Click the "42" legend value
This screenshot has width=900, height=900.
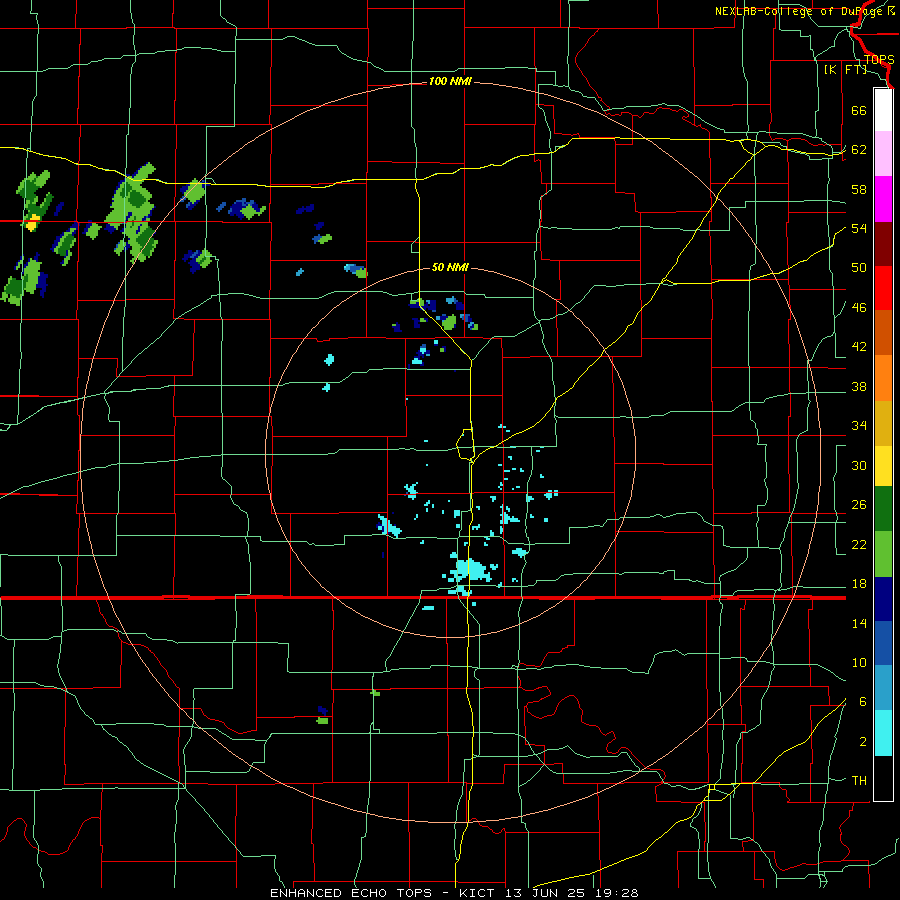click(x=859, y=347)
